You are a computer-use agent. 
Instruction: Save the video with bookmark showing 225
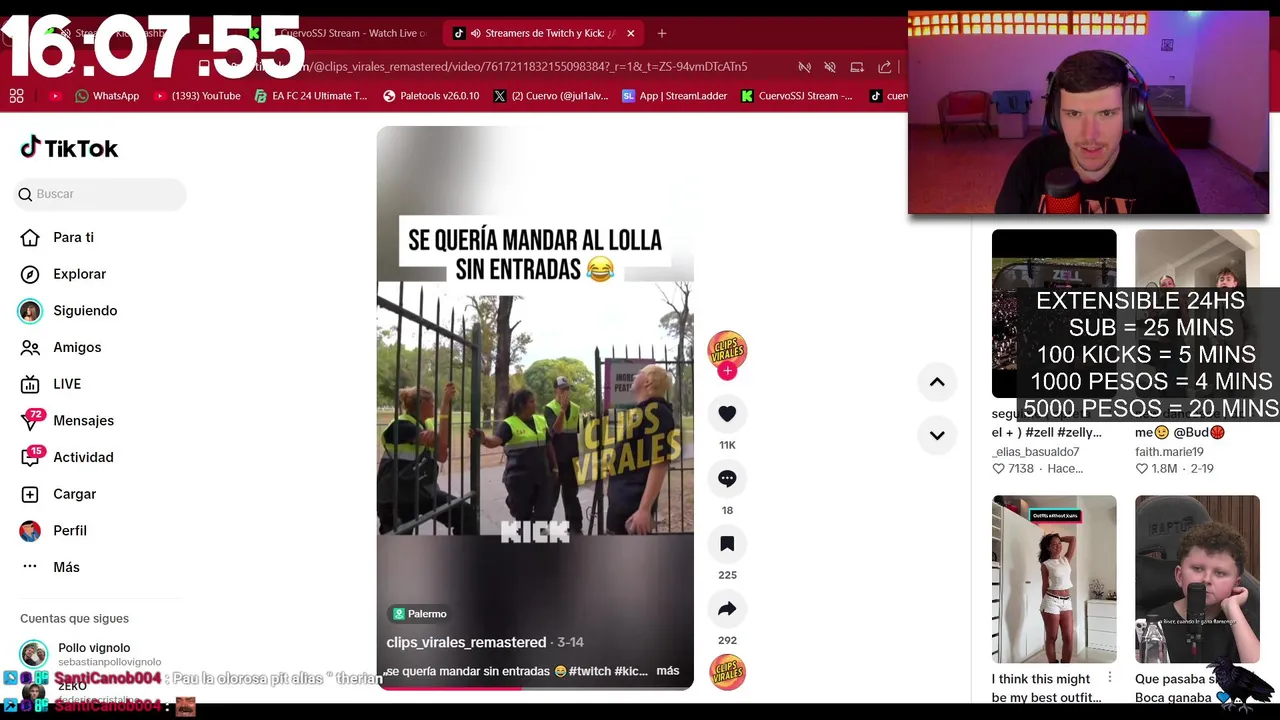[x=727, y=544]
